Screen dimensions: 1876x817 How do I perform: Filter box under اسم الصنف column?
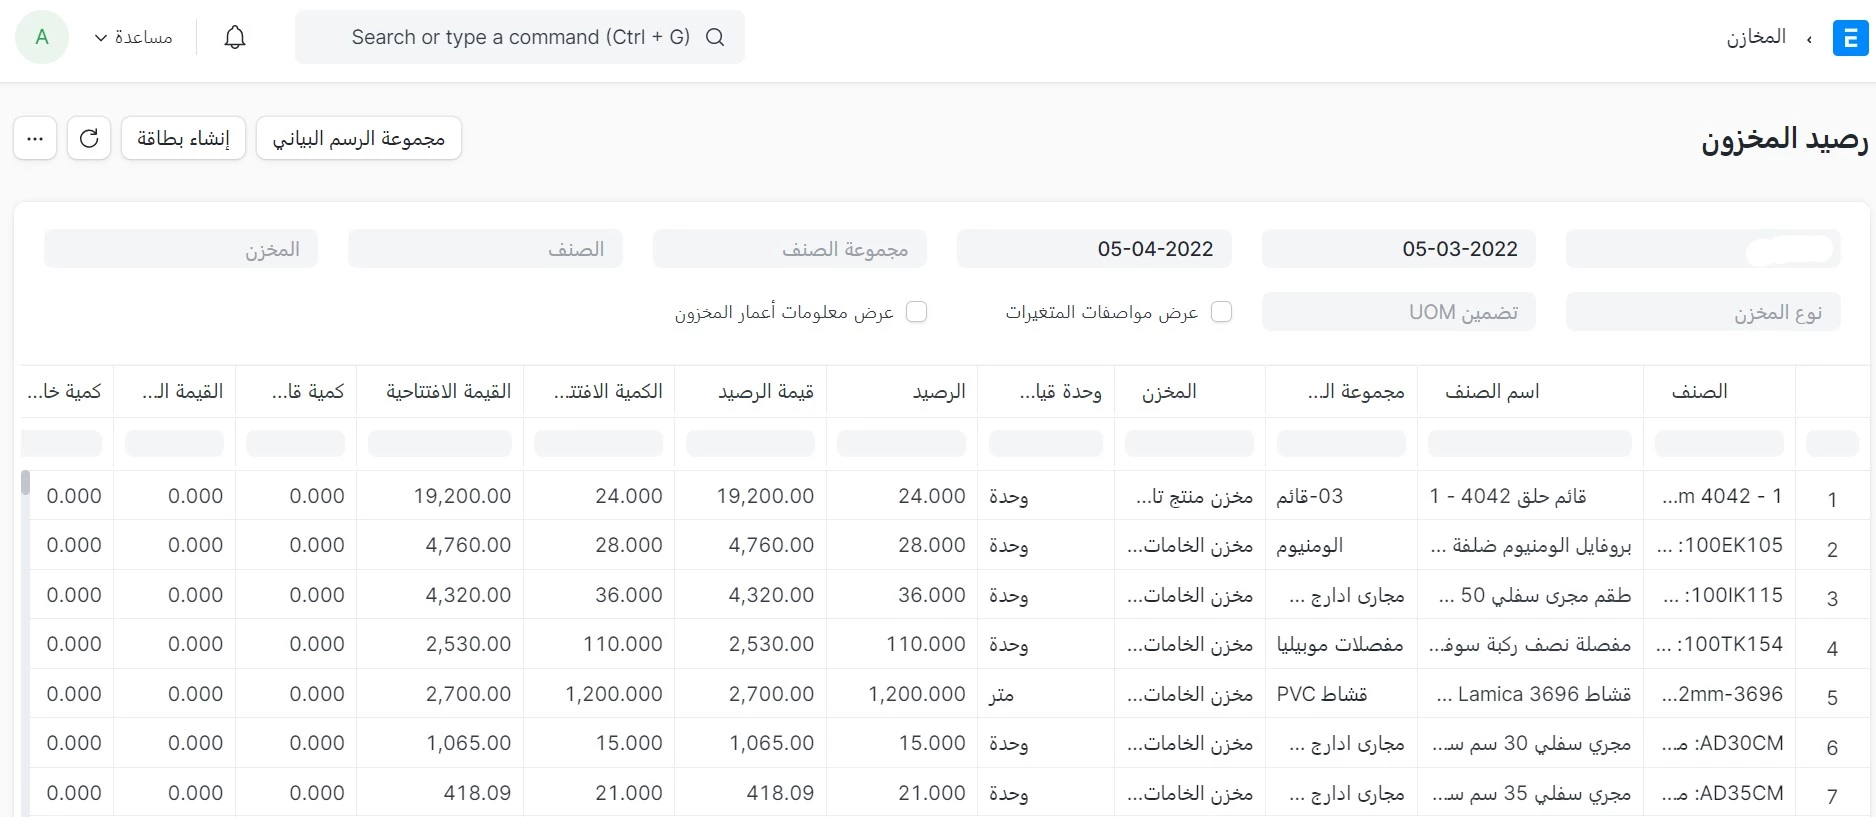(x=1530, y=443)
